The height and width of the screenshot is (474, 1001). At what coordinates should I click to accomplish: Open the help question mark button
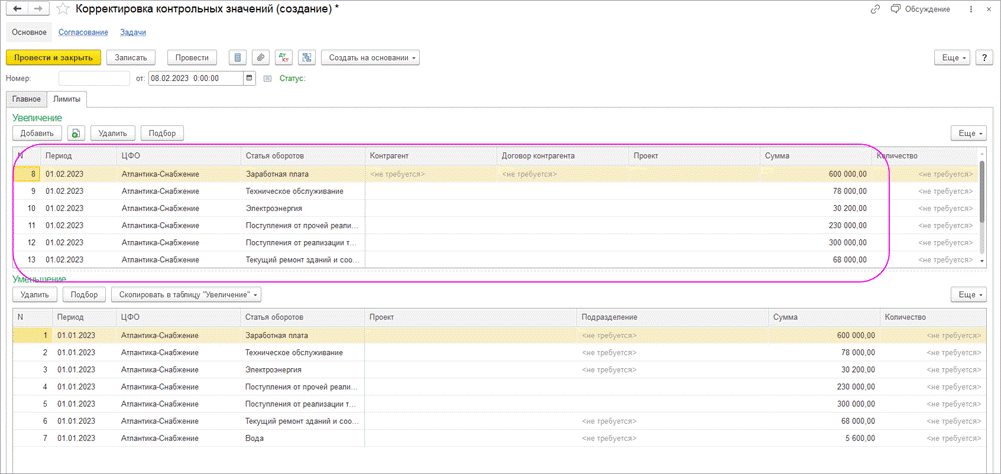[985, 57]
